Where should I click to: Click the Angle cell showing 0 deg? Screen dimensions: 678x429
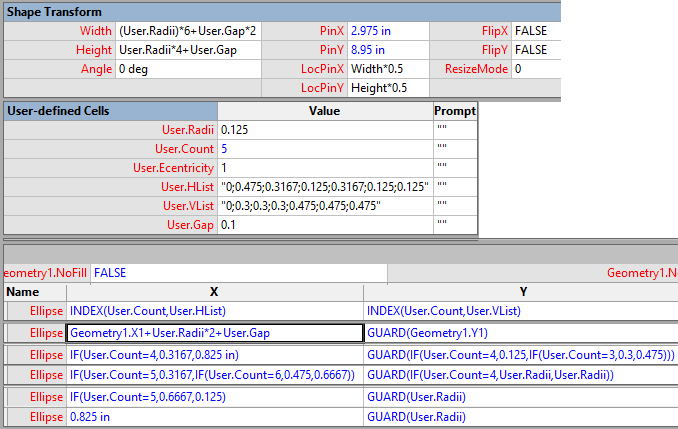coord(188,69)
